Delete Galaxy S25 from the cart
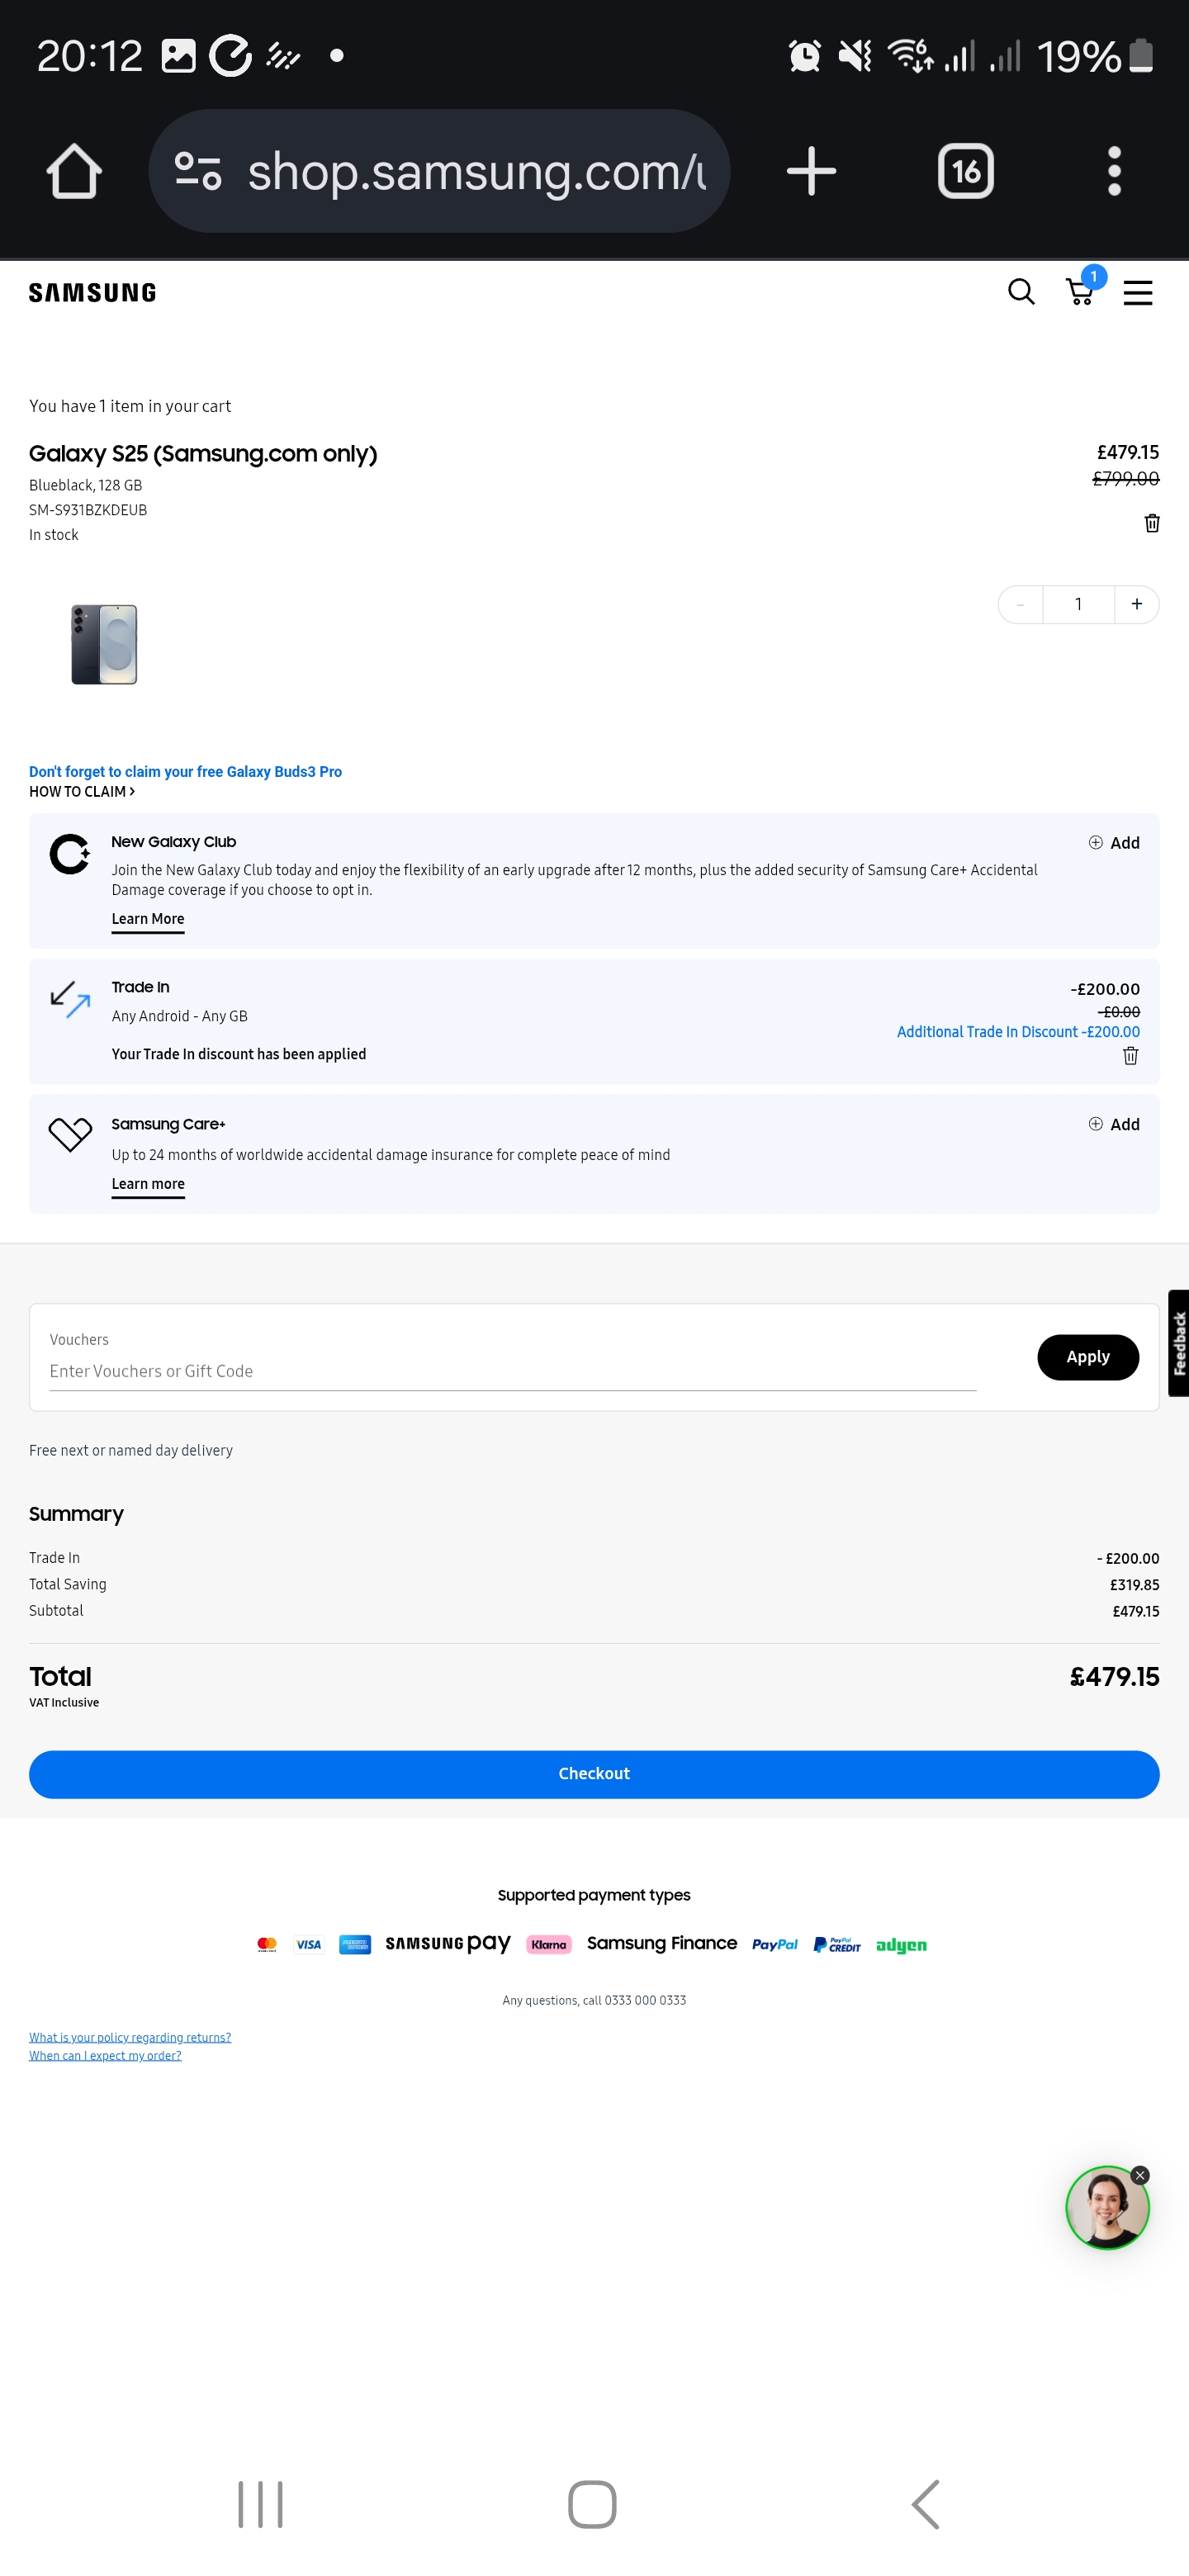Screen dimensions: 1189x2576 tap(1151, 523)
